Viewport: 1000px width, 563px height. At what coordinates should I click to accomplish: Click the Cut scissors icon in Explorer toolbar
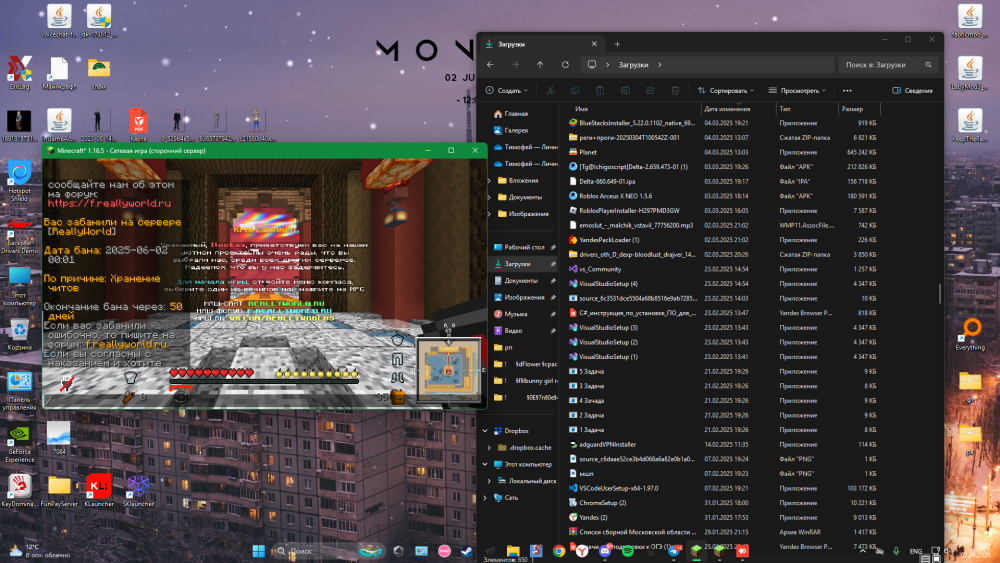(550, 91)
